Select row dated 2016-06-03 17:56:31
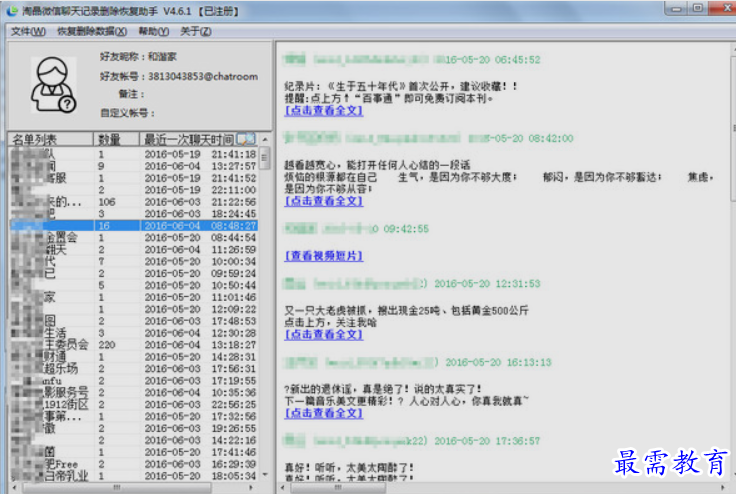The width and height of the screenshot is (736, 494). tap(134, 369)
